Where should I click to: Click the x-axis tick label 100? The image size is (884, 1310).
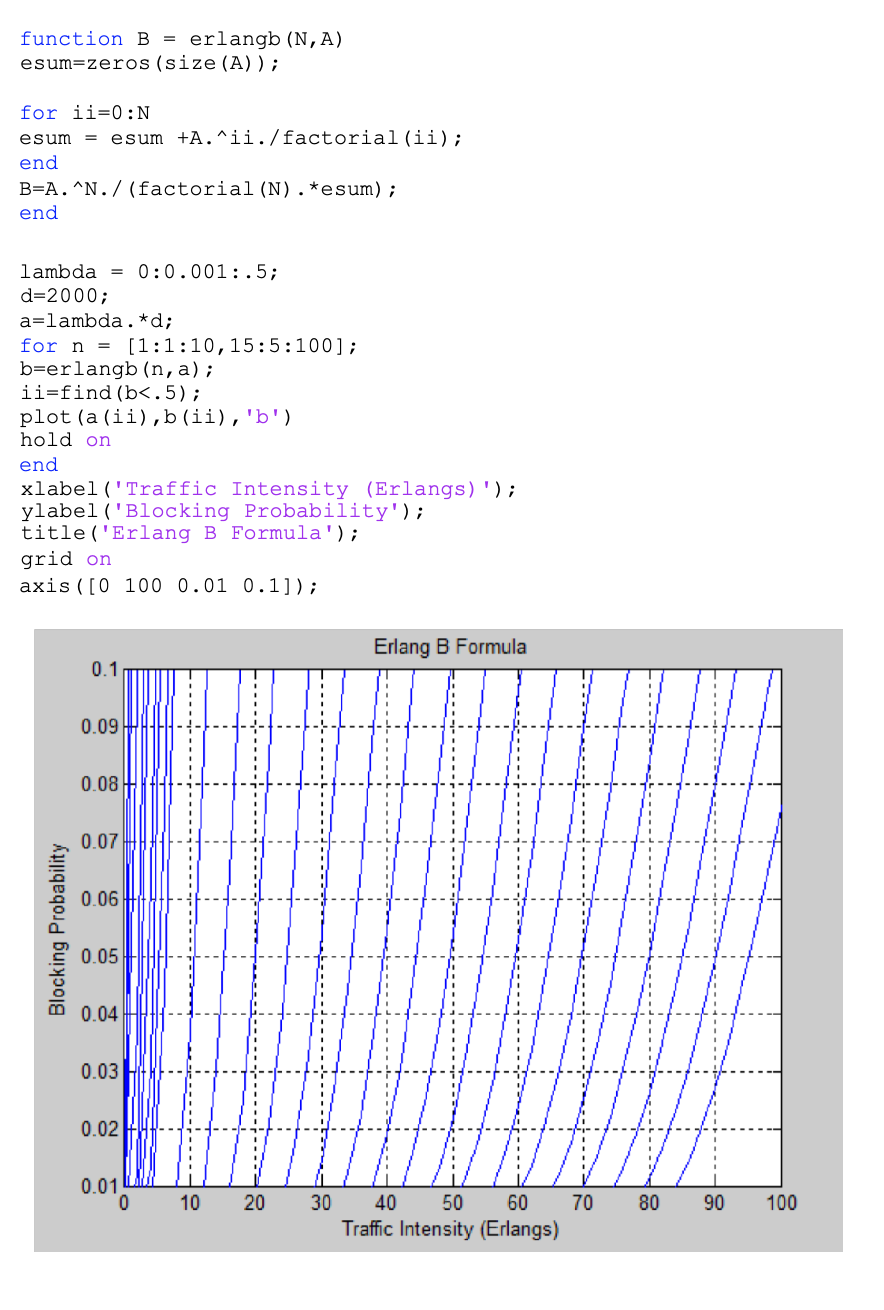coord(781,1203)
